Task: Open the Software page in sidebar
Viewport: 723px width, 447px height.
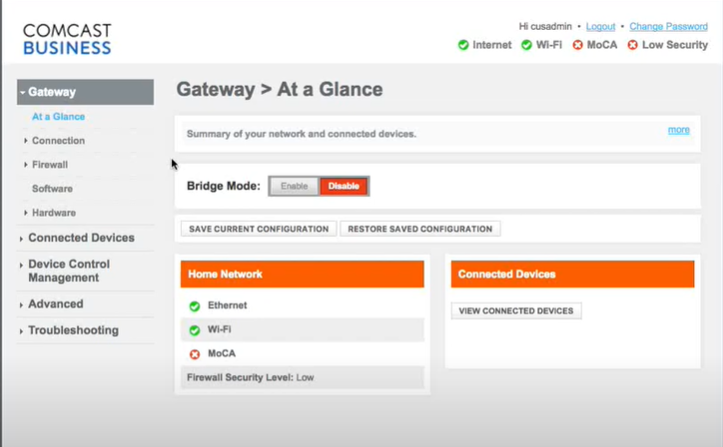Action: click(52, 189)
